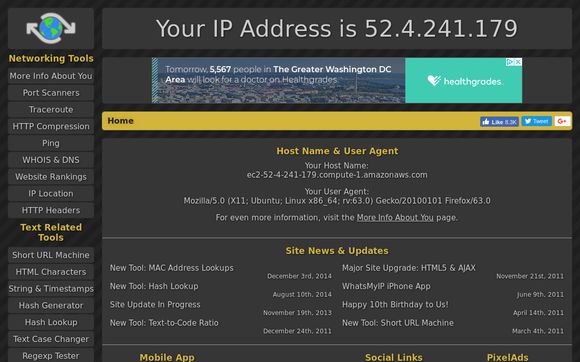Click the Mobile App heading
The height and width of the screenshot is (362, 580).
[x=167, y=357]
